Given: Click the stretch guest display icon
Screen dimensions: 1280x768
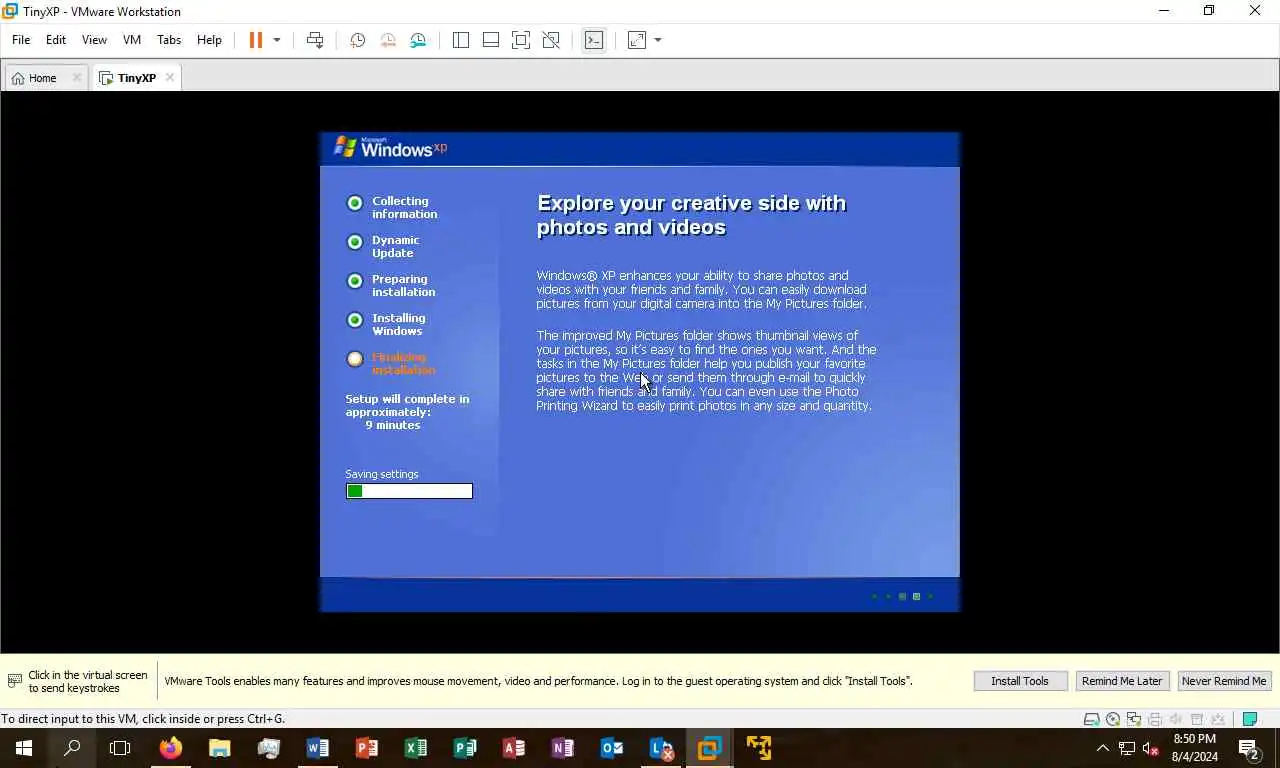Looking at the screenshot, I should (637, 40).
